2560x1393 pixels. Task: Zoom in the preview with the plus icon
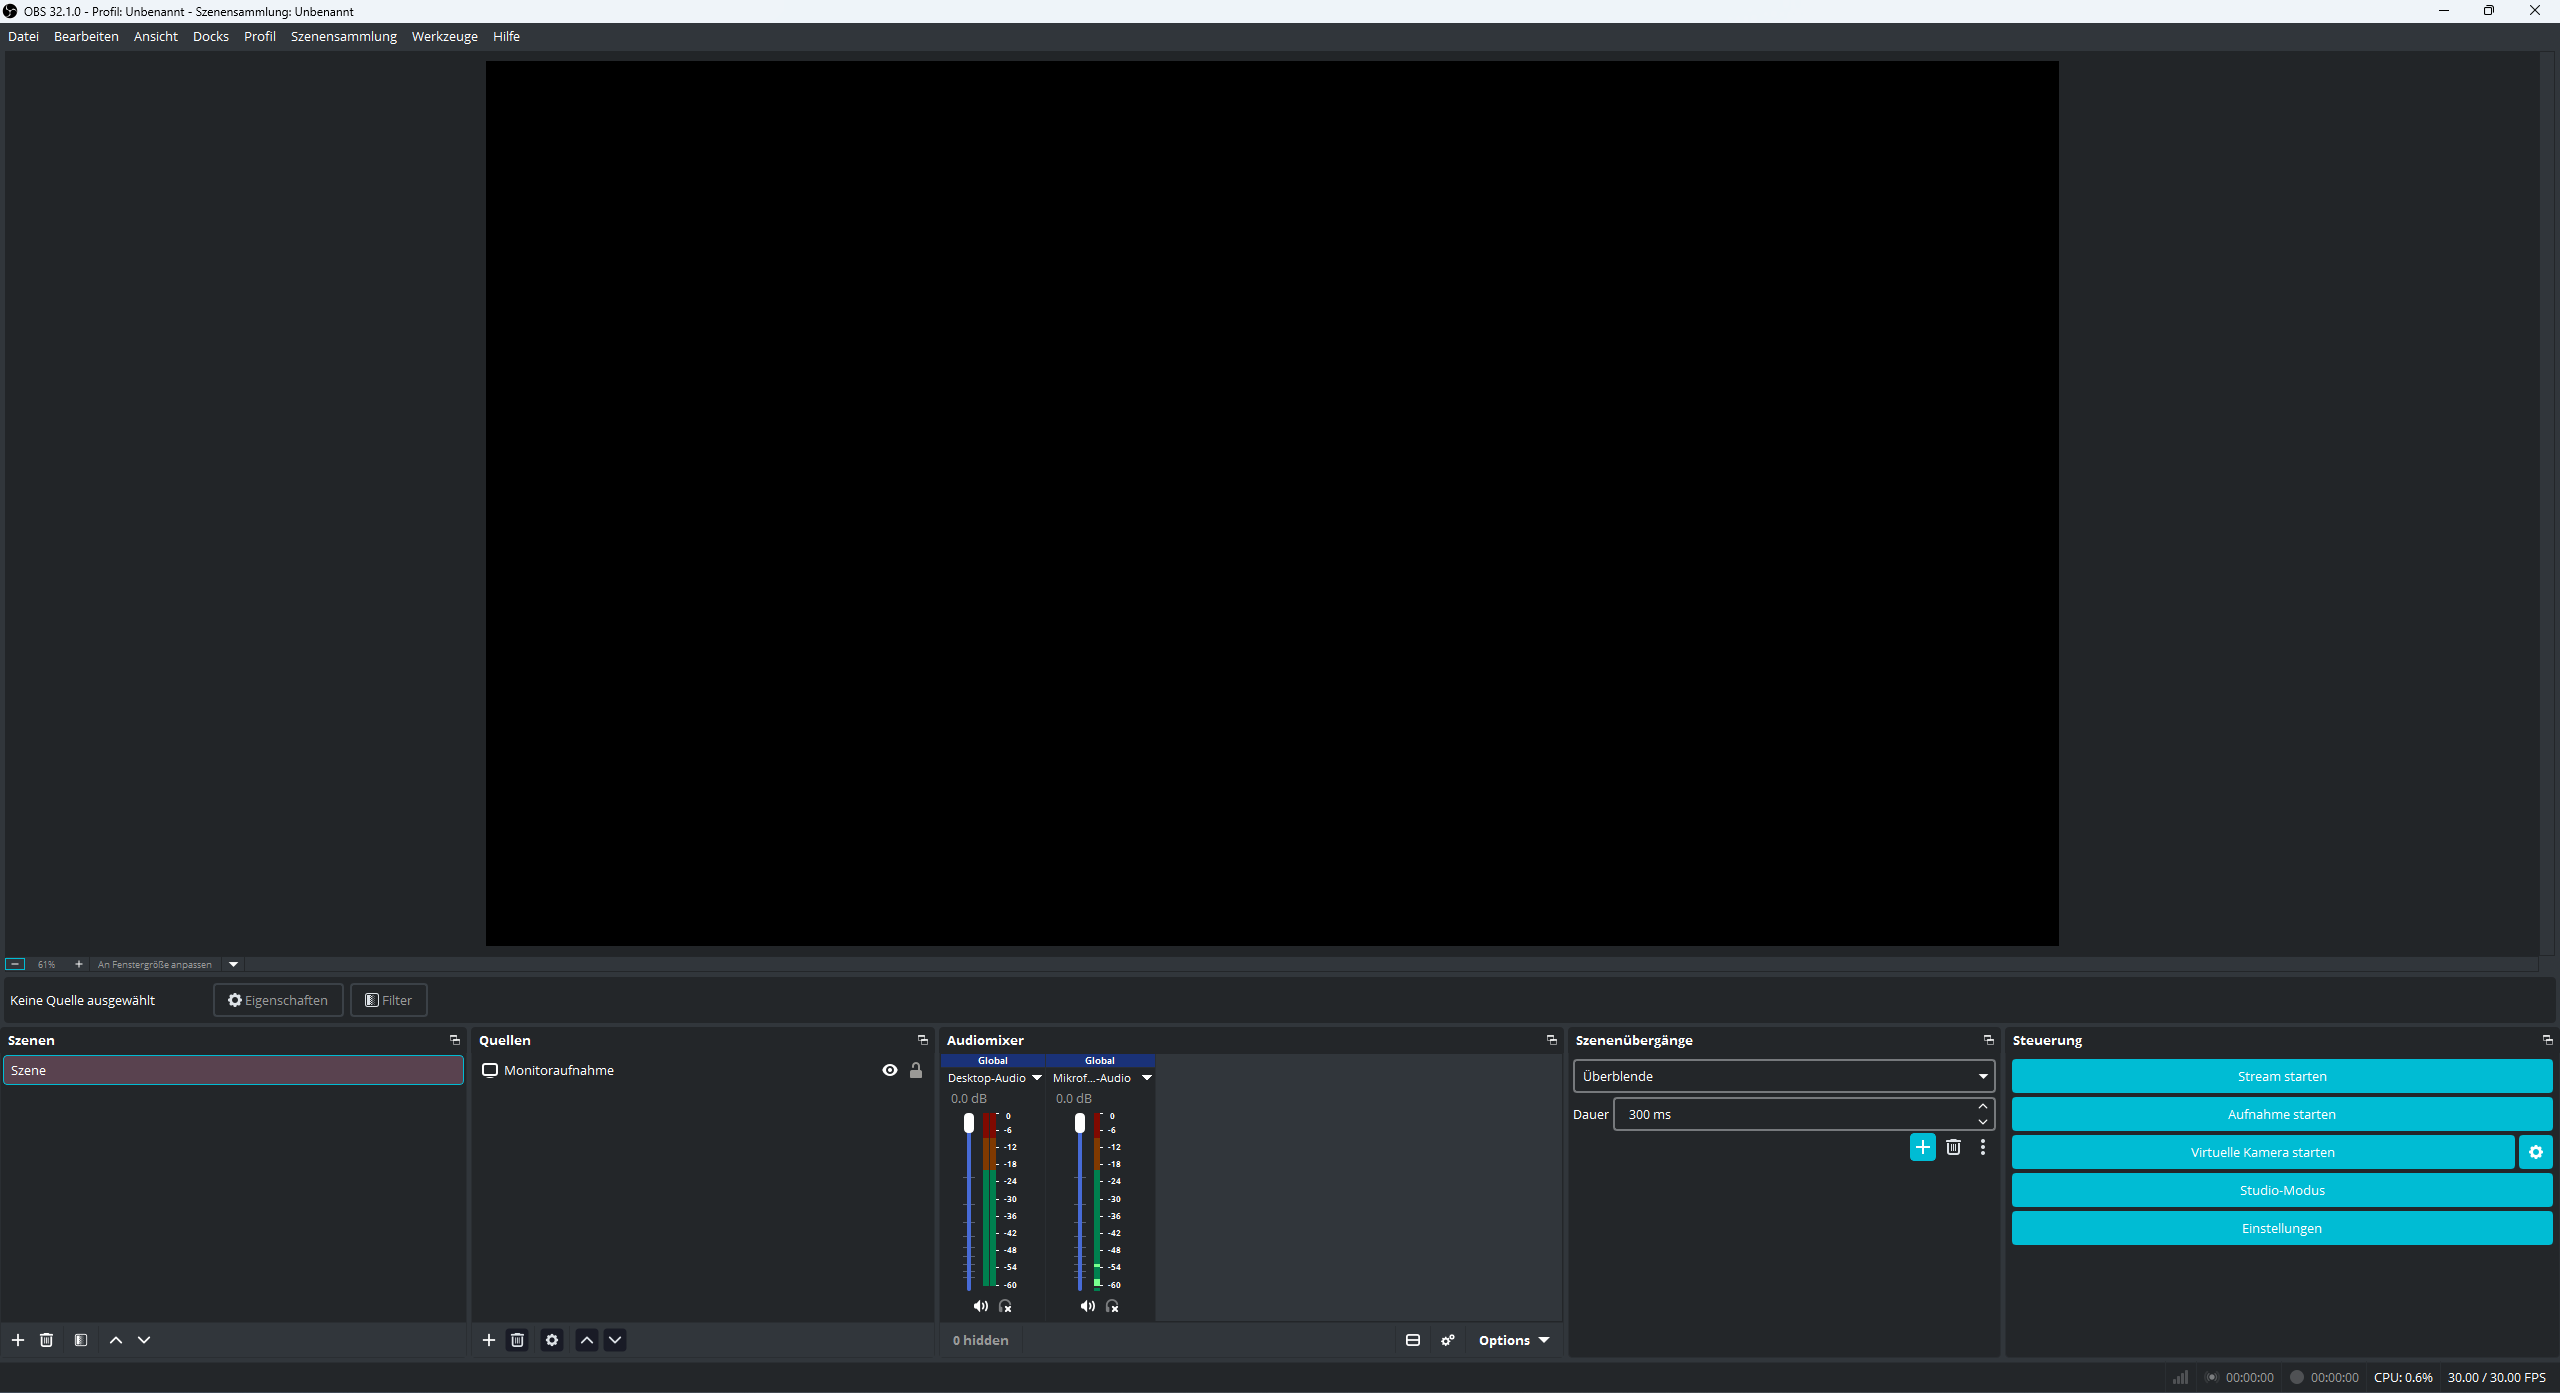pos(79,964)
